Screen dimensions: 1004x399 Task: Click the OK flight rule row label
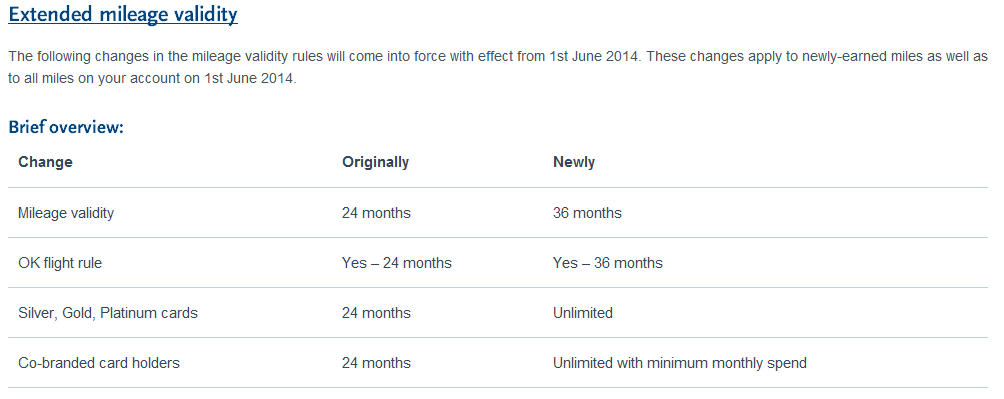(60, 263)
